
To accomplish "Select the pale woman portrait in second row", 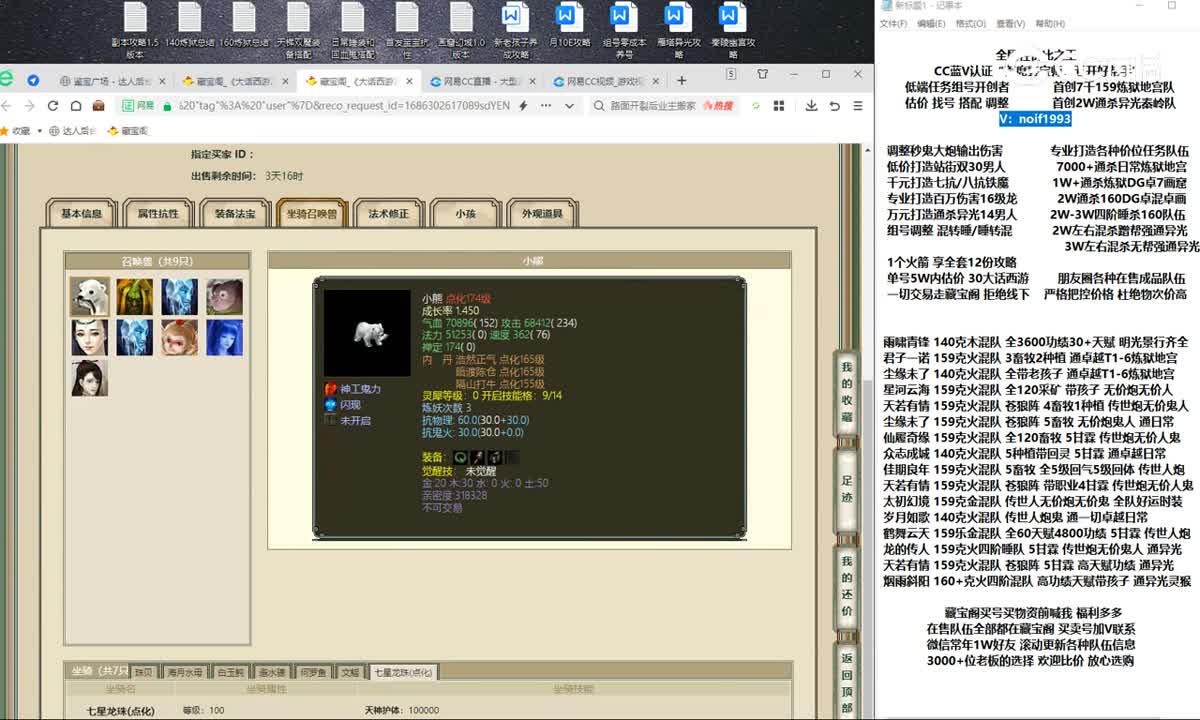I will point(90,337).
